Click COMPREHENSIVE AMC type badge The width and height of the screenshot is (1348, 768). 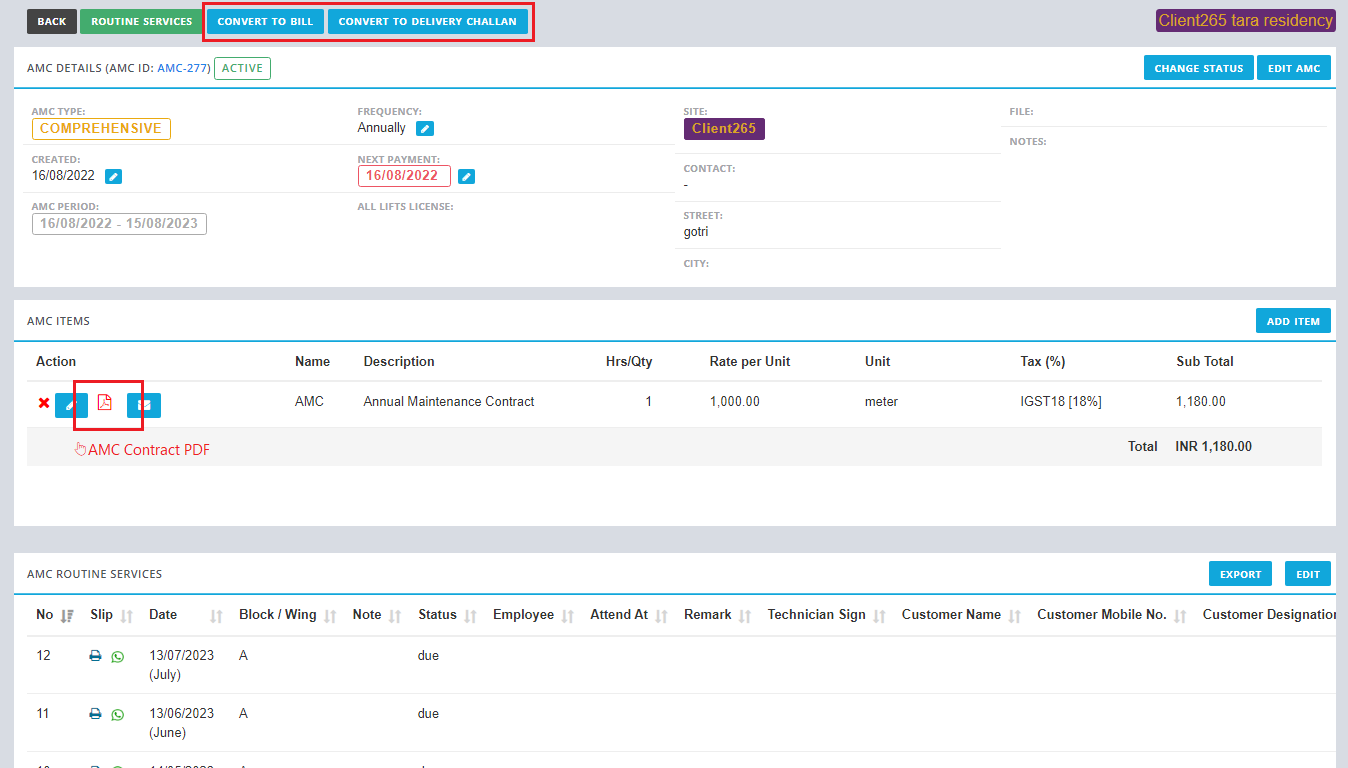(x=101, y=129)
